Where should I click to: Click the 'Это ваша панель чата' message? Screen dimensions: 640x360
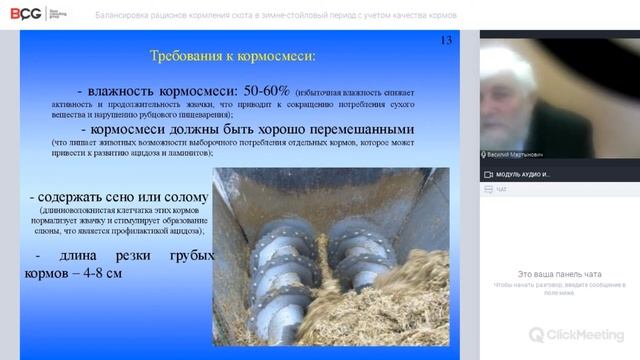point(560,274)
